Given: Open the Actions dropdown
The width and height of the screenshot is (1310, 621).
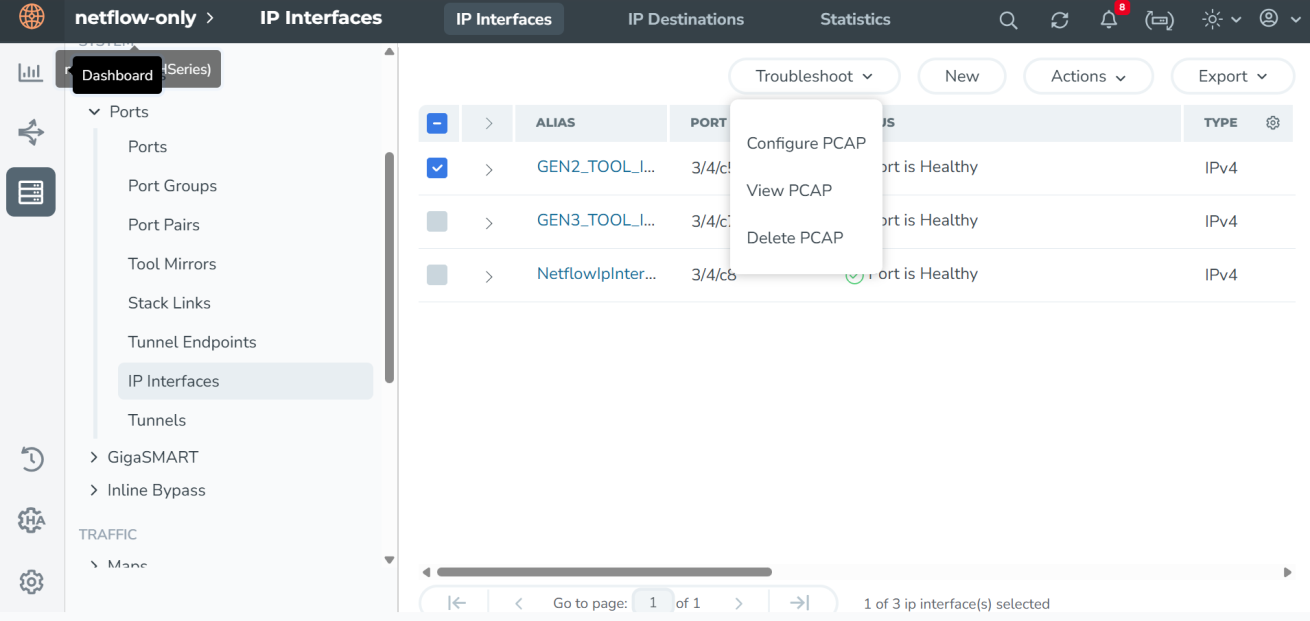Looking at the screenshot, I should tap(1088, 76).
